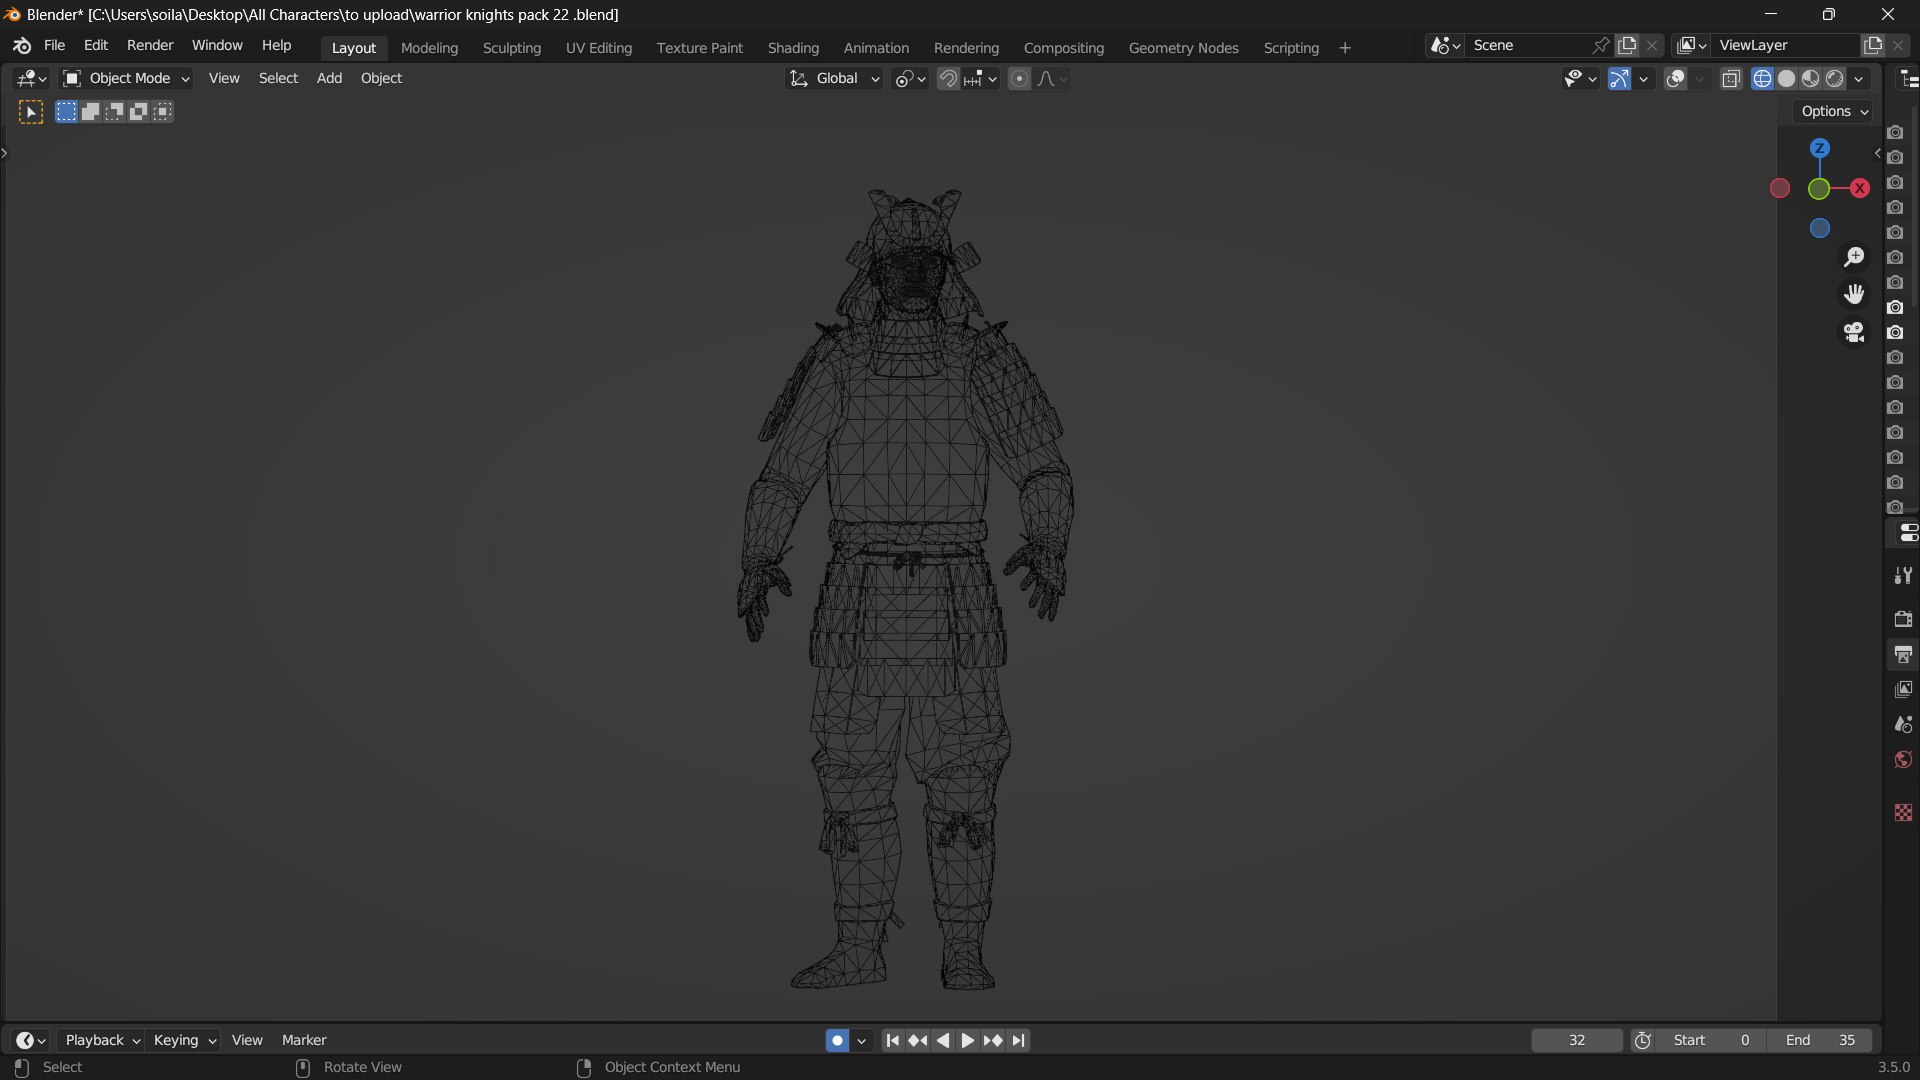Screen dimensions: 1920x1080
Task: Select the Select Box tool icon
Action: coord(31,112)
